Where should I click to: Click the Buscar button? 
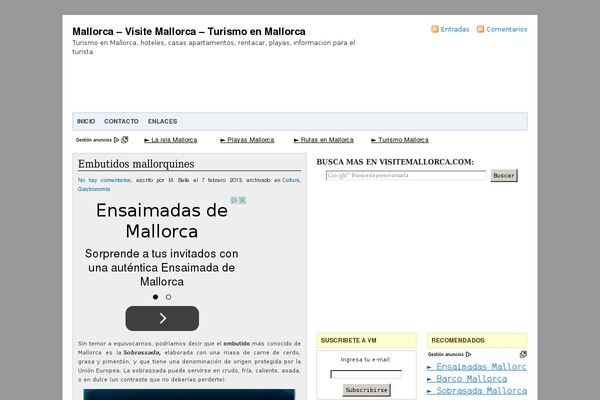click(504, 175)
